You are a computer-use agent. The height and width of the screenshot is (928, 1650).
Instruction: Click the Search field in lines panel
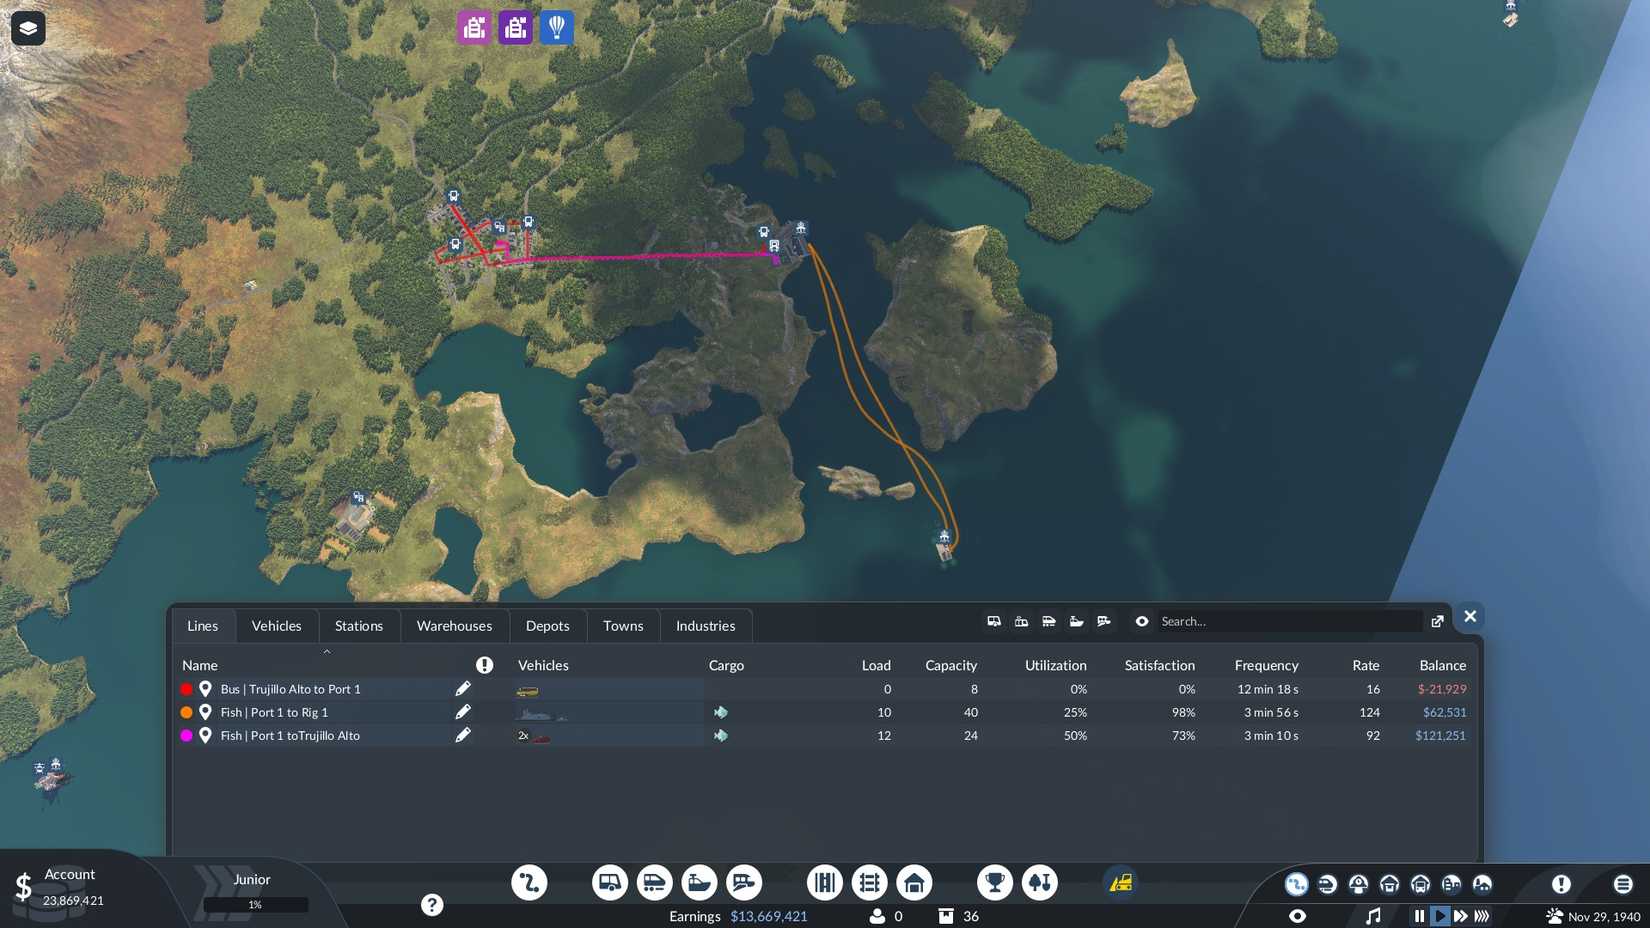pyautogui.click(x=1288, y=622)
